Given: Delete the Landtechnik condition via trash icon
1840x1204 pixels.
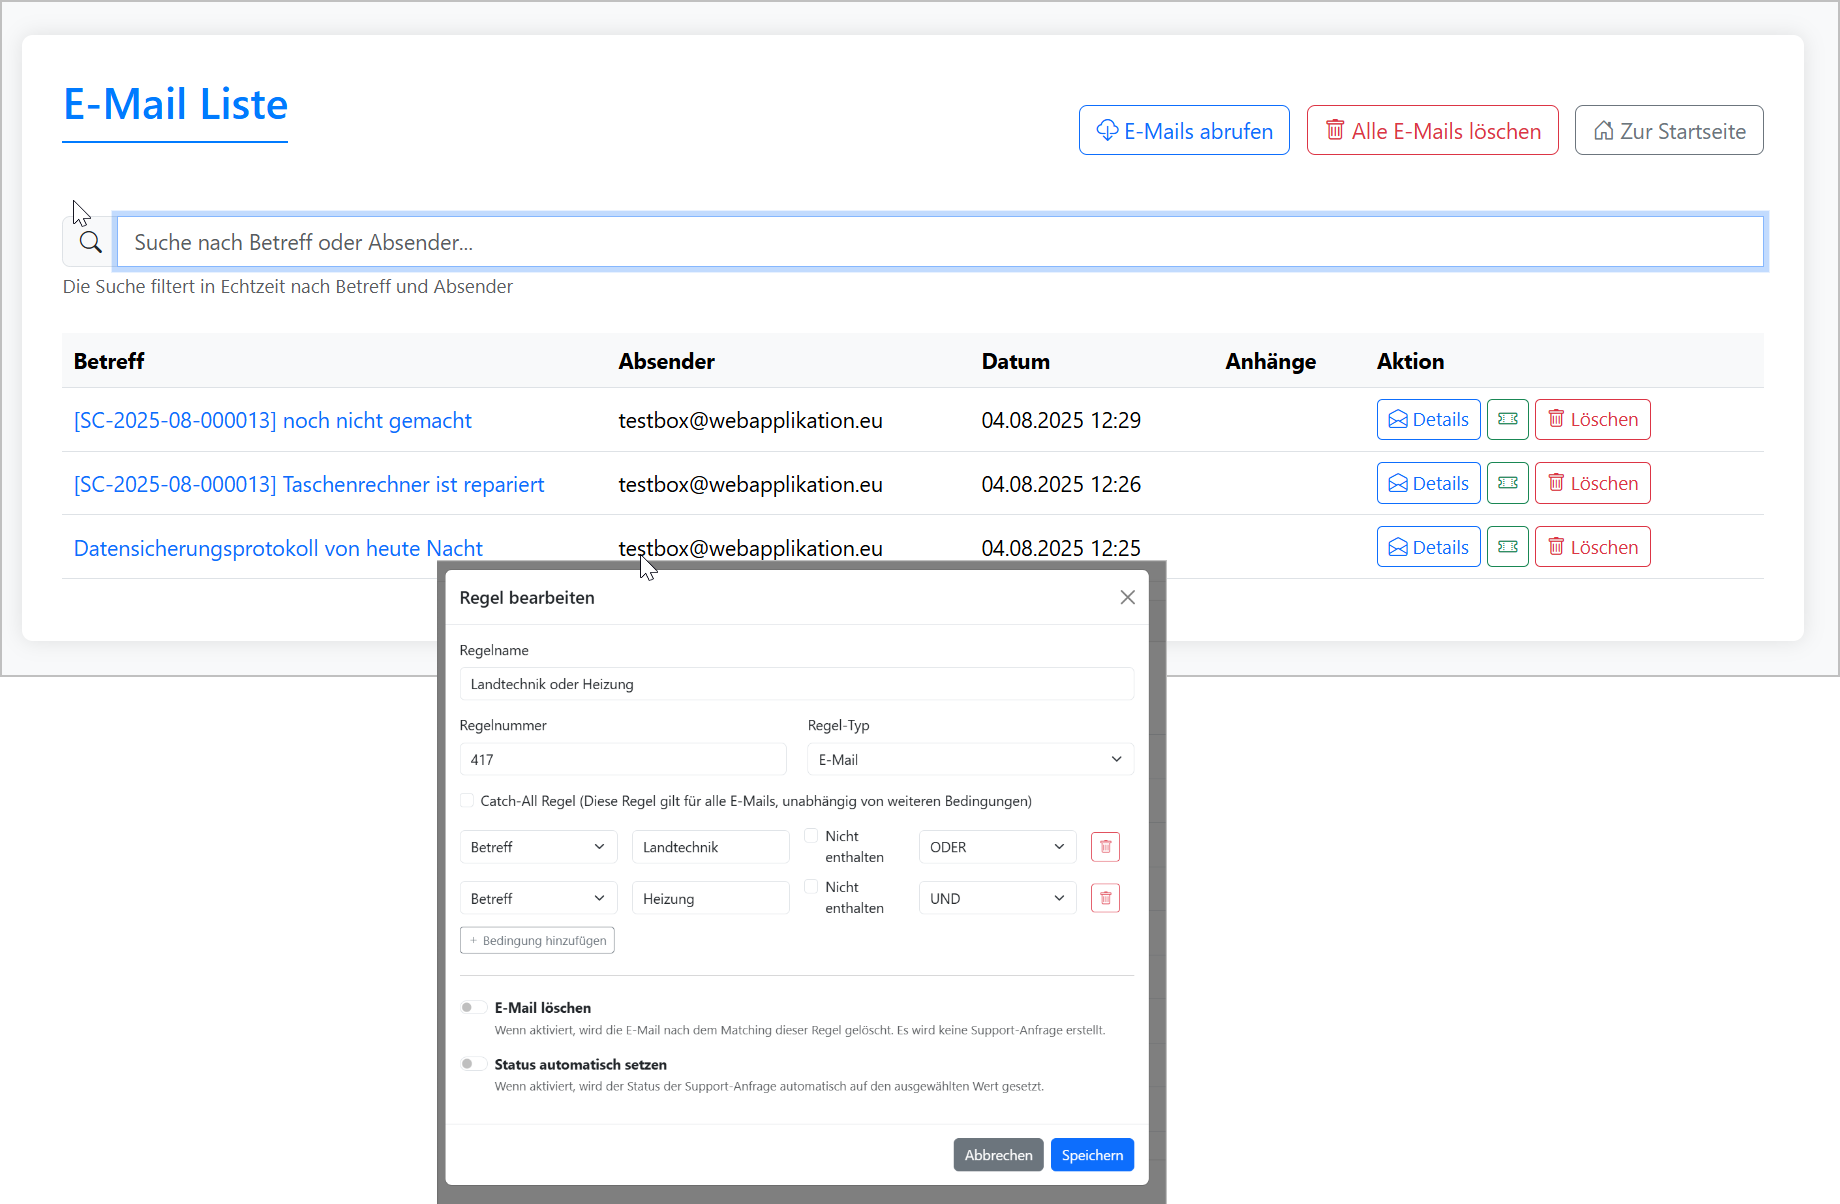Looking at the screenshot, I should 1104,846.
